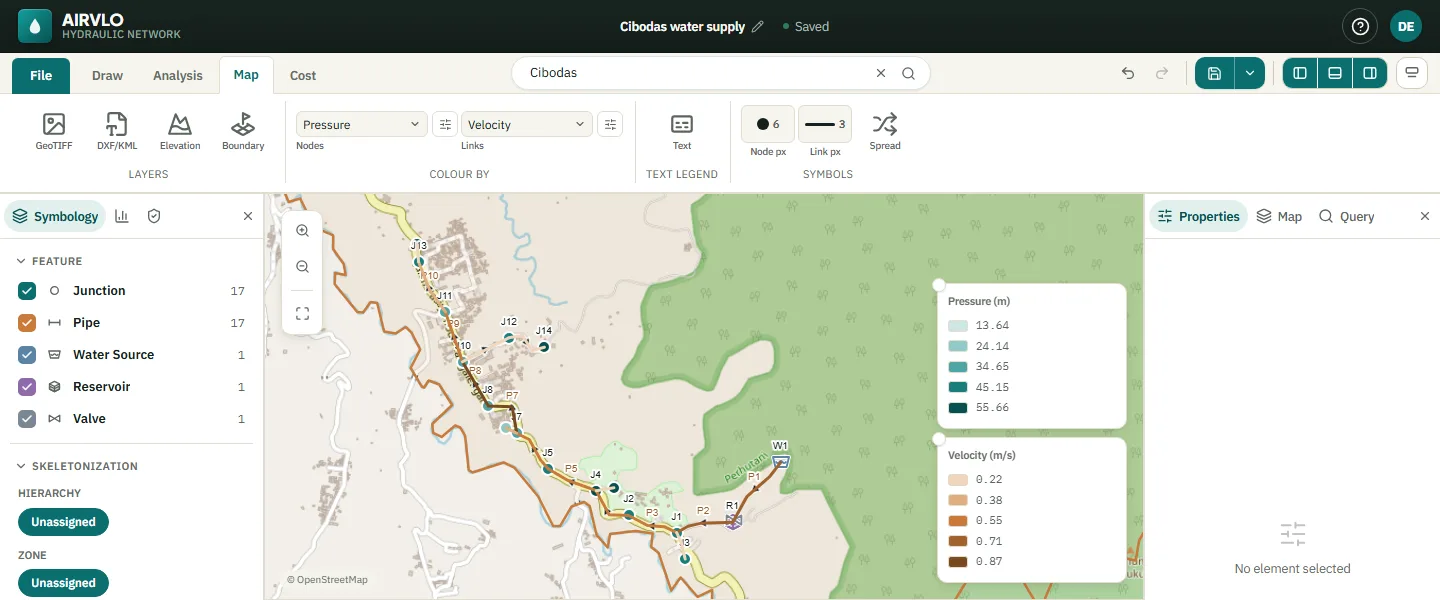The height and width of the screenshot is (600, 1440).
Task: Open the Properties panel tab
Action: (1198, 216)
